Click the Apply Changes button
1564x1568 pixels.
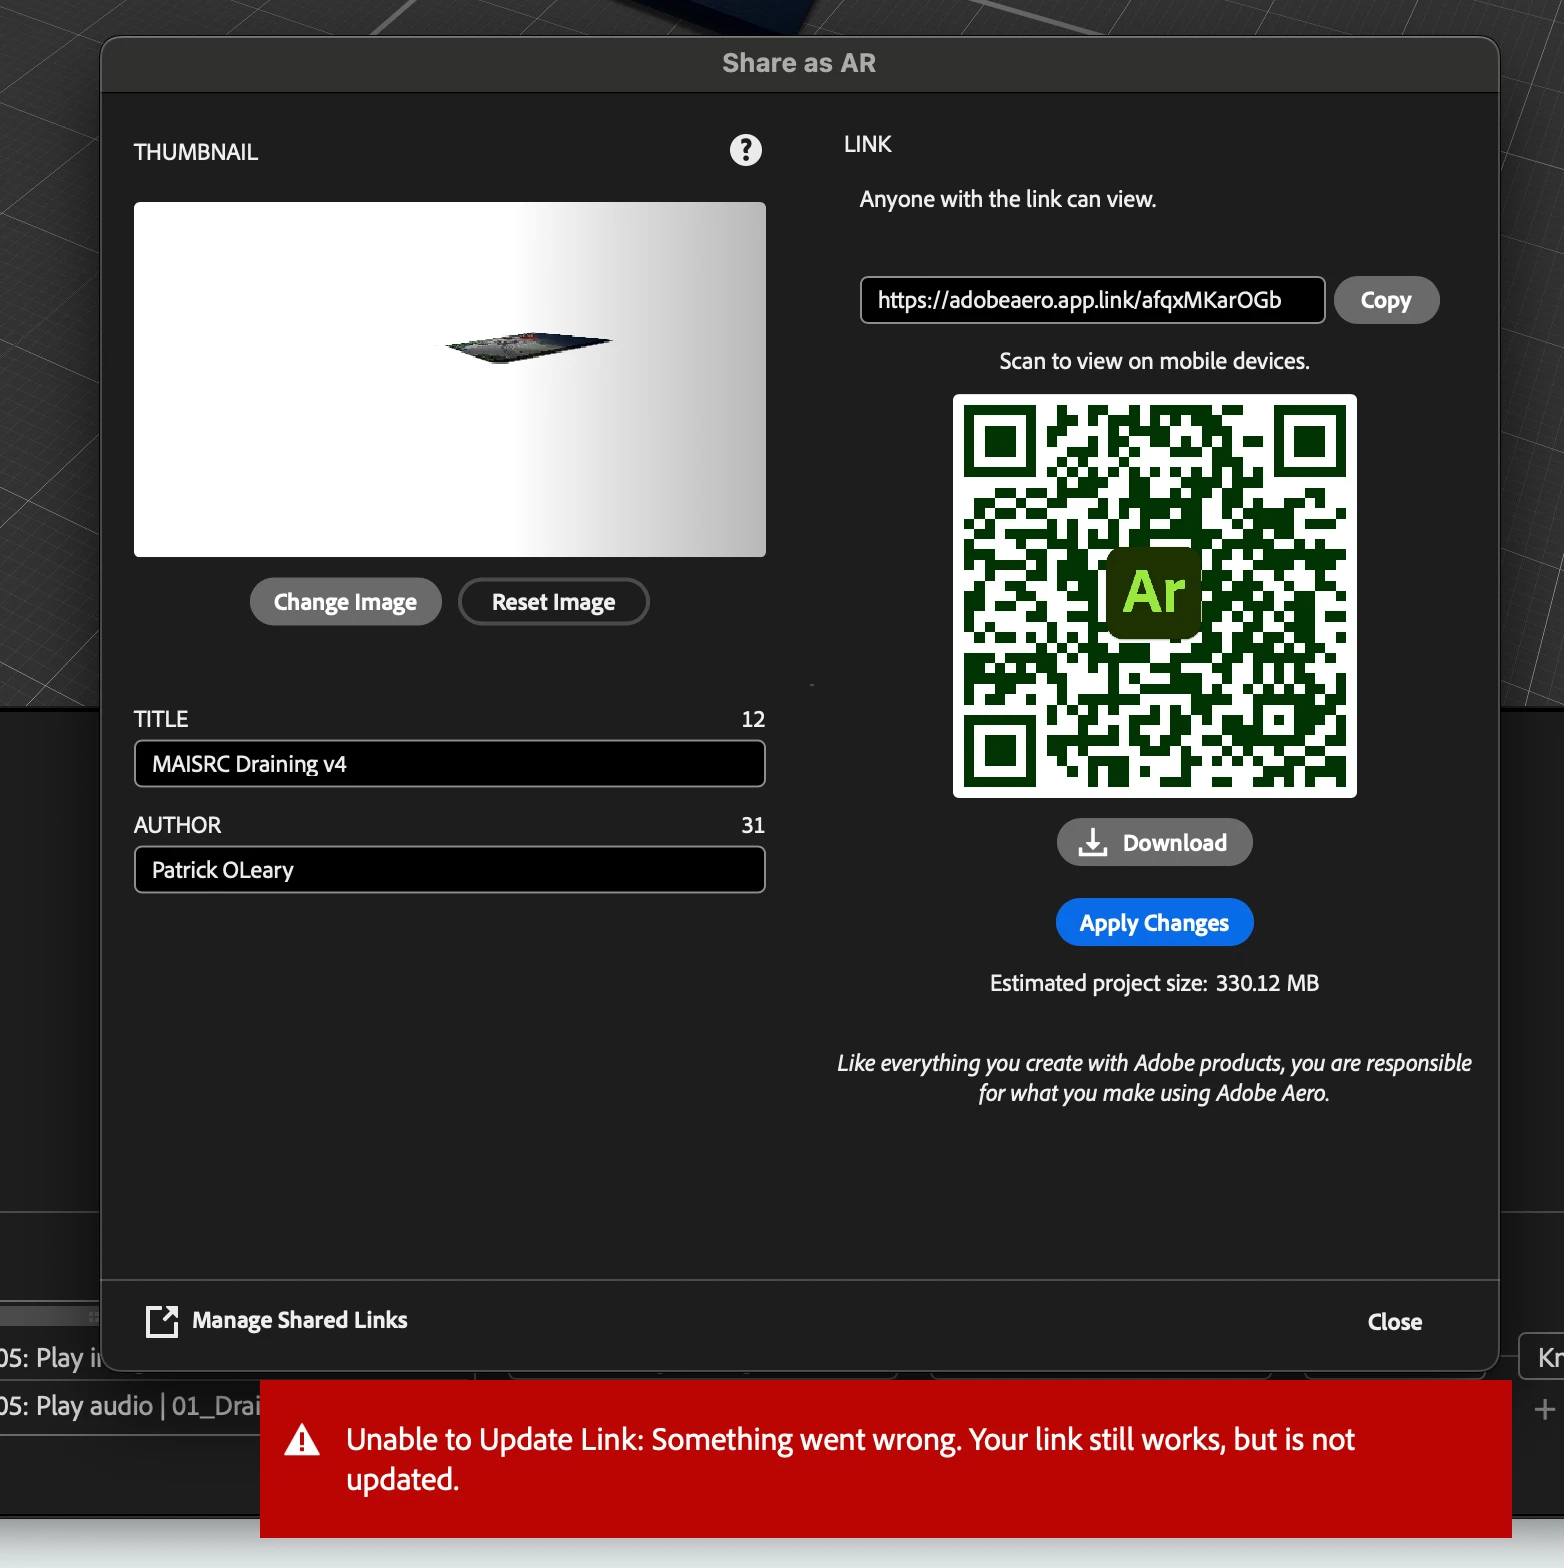(1154, 922)
